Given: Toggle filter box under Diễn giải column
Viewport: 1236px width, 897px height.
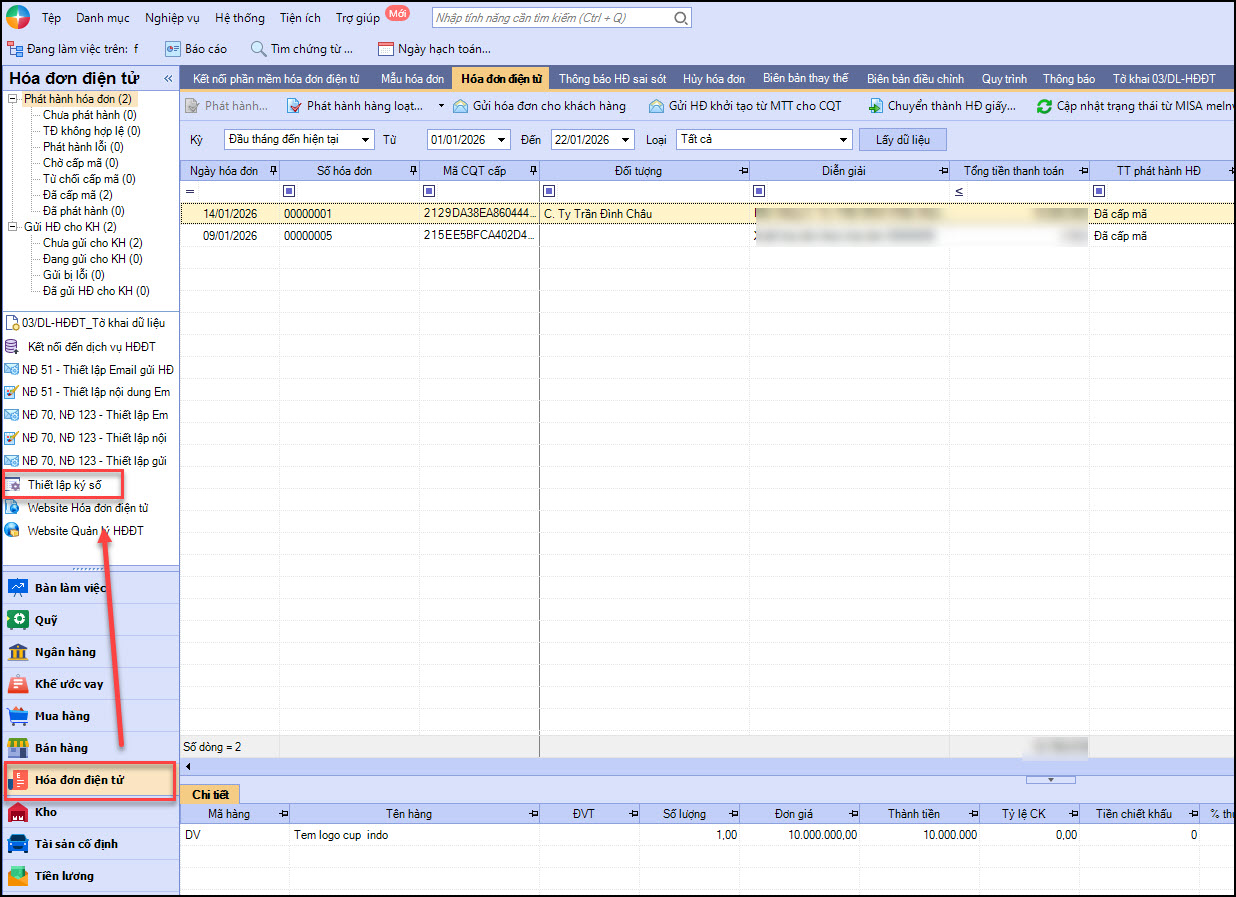Looking at the screenshot, I should (x=759, y=191).
